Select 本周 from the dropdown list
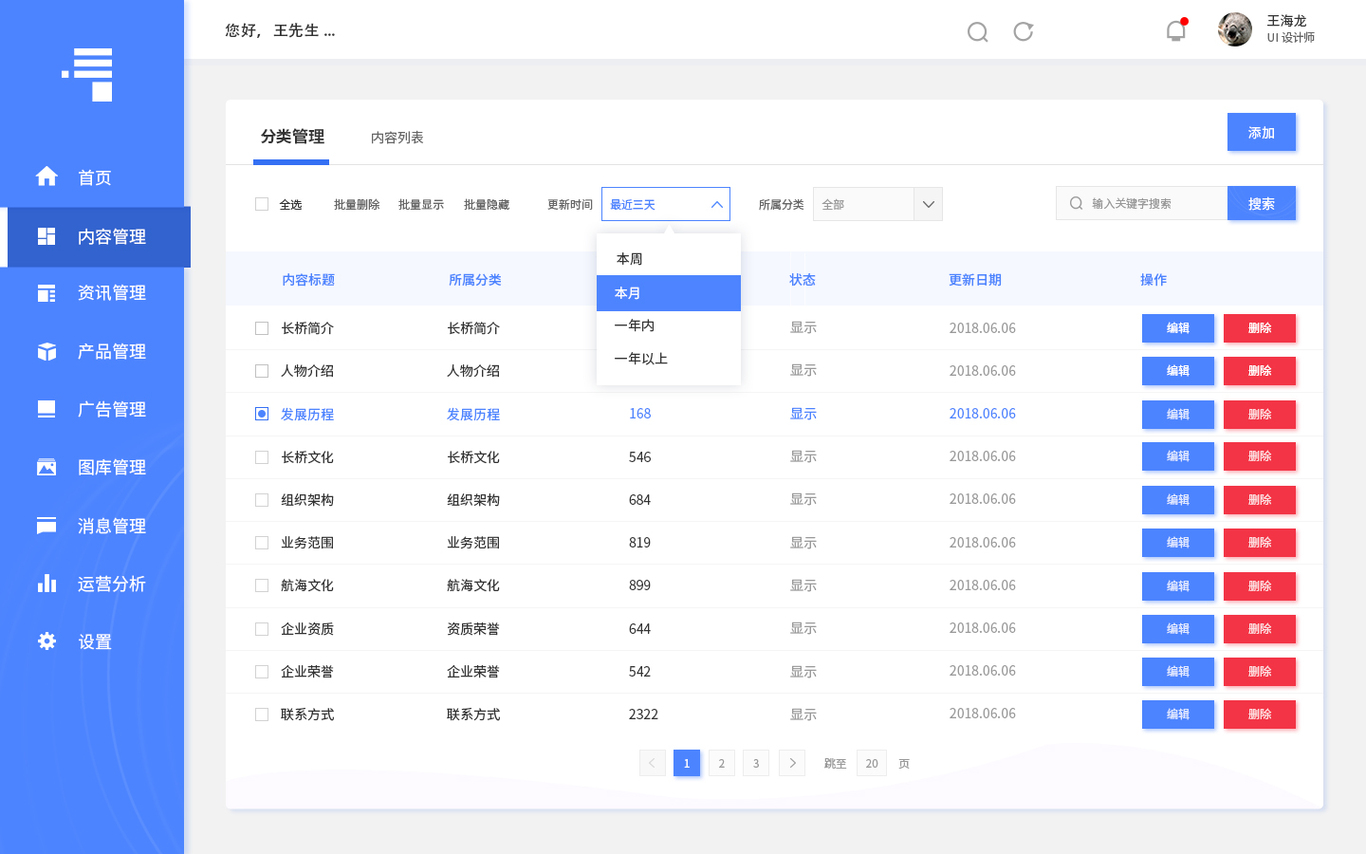The image size is (1366, 854). click(668, 259)
